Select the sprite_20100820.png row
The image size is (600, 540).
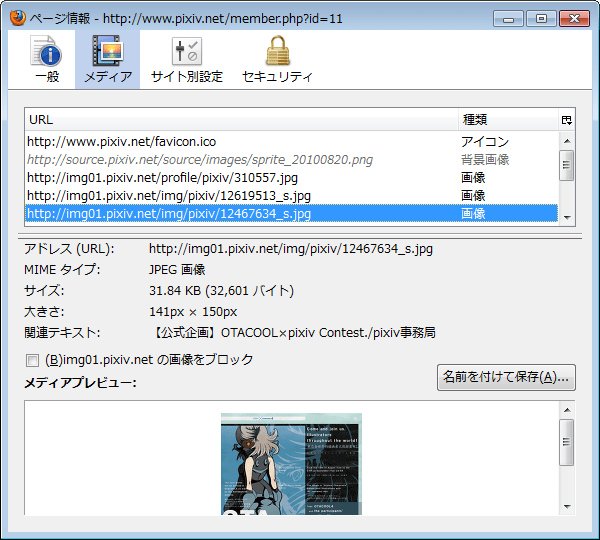[292, 160]
